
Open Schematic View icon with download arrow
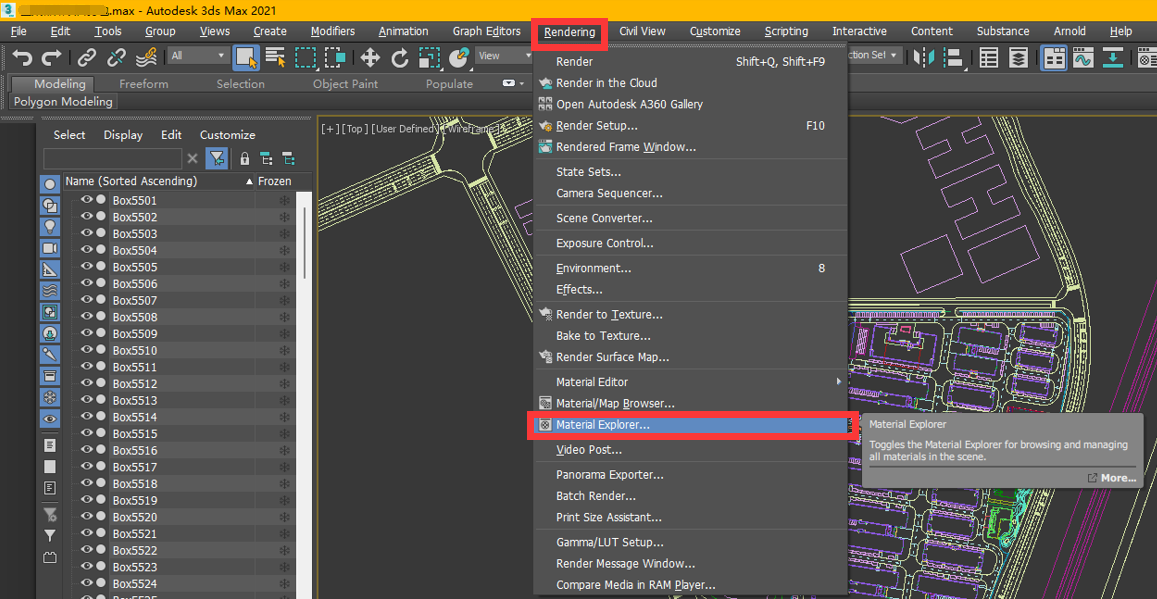pyautogui.click(x=1113, y=56)
